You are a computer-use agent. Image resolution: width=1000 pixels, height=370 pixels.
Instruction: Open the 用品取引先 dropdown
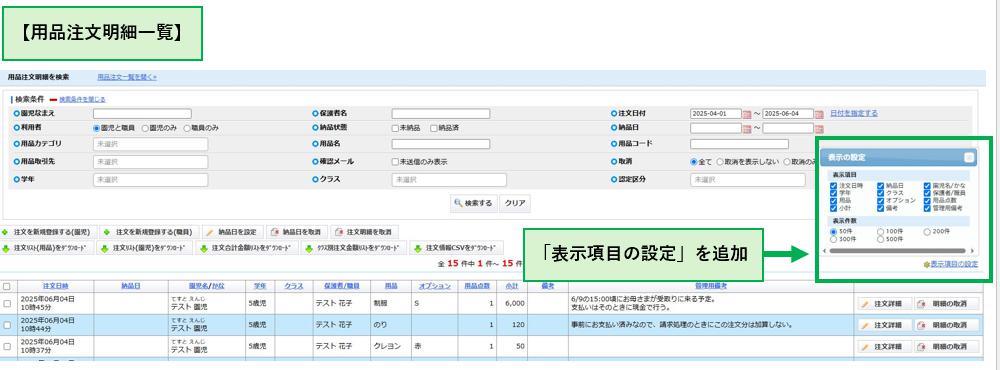(x=151, y=162)
